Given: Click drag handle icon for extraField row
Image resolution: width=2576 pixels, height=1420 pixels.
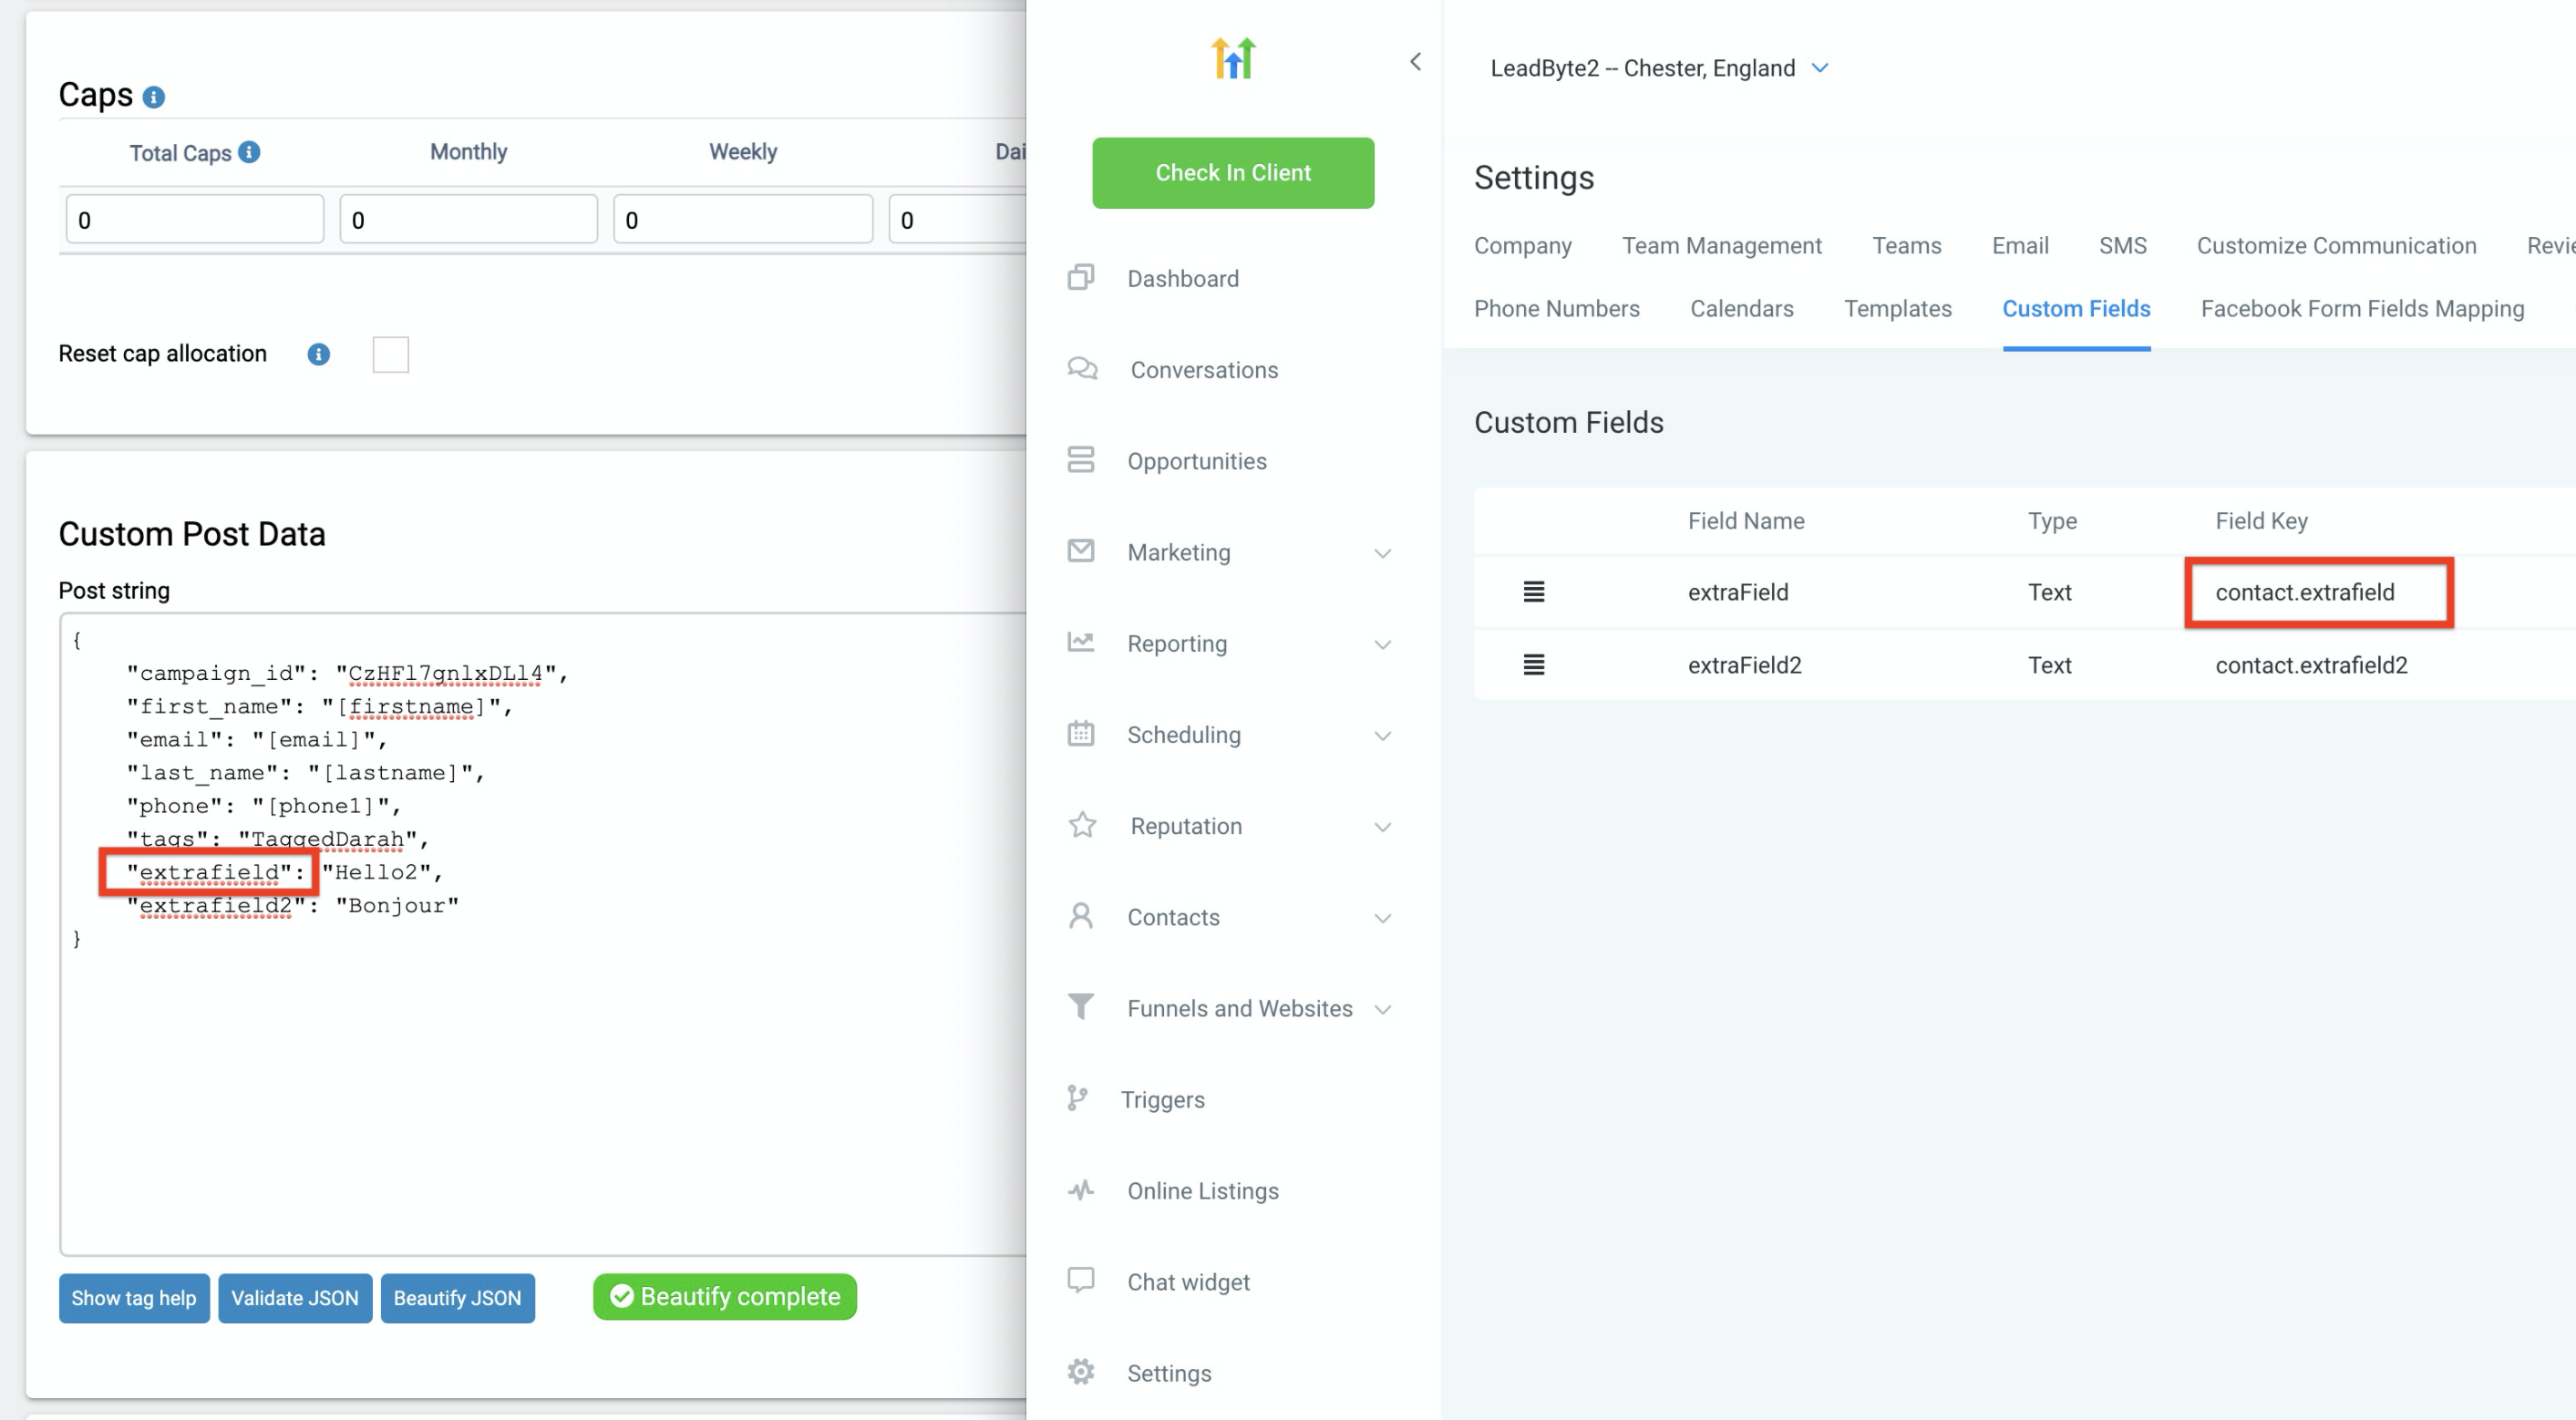Looking at the screenshot, I should pyautogui.click(x=1533, y=592).
